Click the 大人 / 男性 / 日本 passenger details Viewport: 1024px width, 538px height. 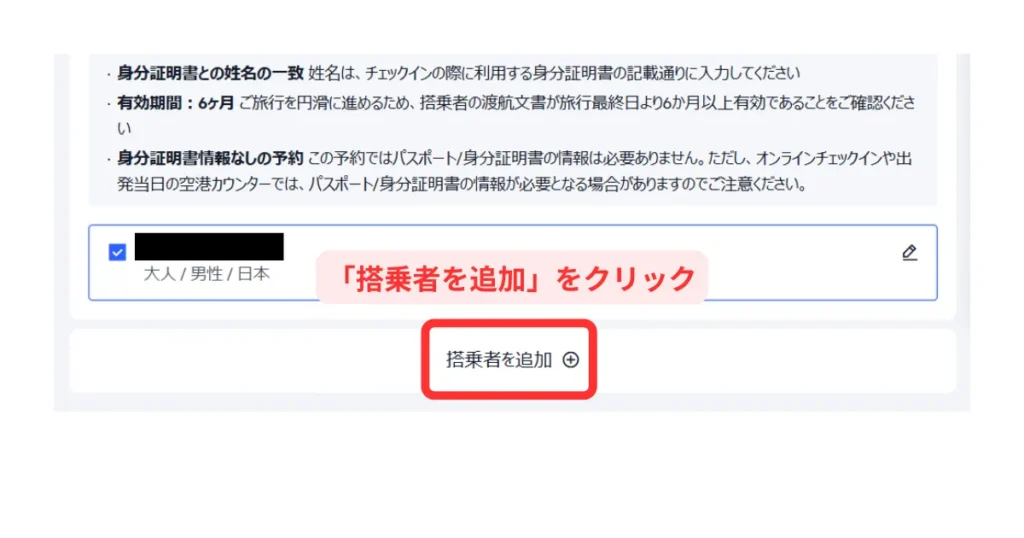(x=206, y=274)
